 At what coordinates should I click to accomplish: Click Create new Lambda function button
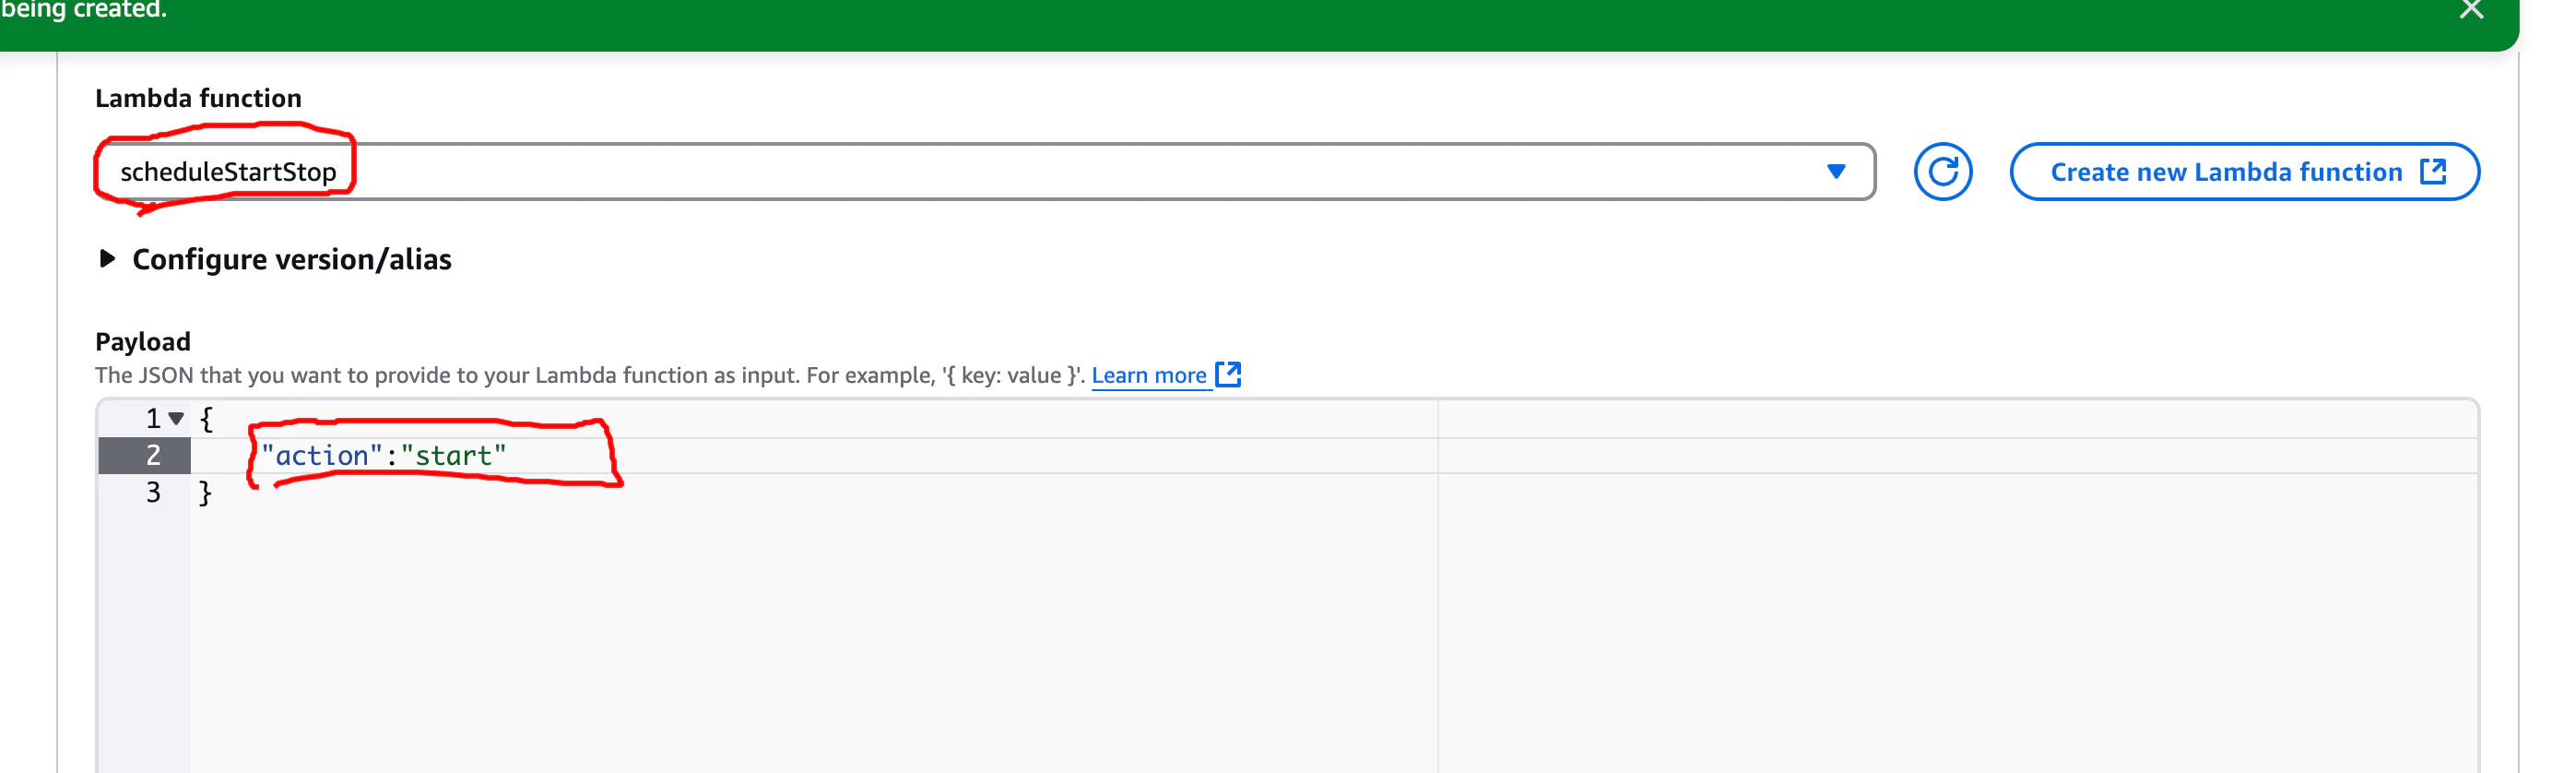2244,172
